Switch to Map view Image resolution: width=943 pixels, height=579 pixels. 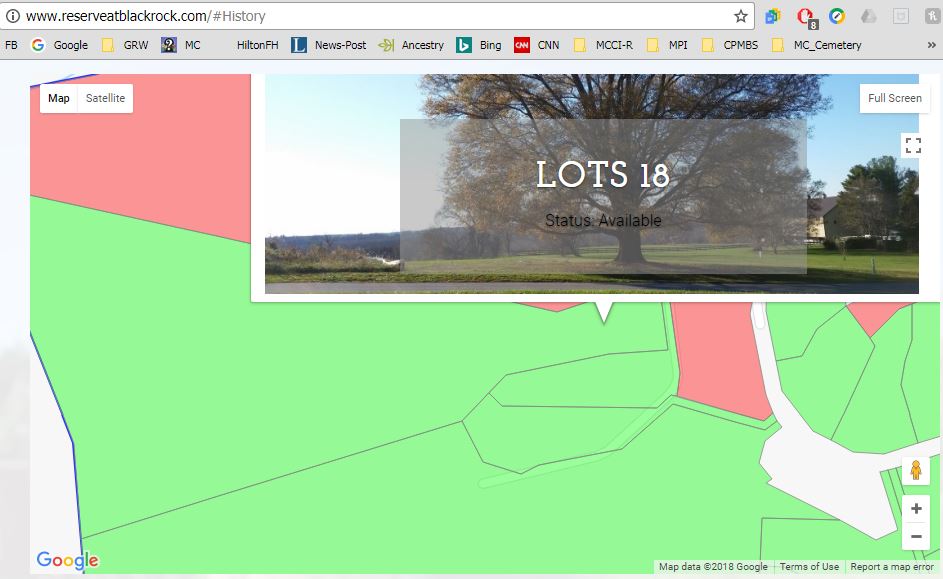(x=59, y=98)
